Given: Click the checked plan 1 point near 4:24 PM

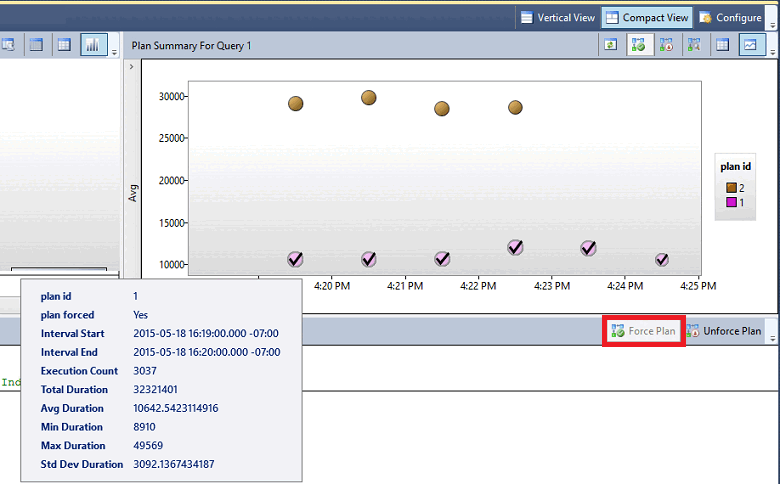Looking at the screenshot, I should pyautogui.click(x=662, y=260).
